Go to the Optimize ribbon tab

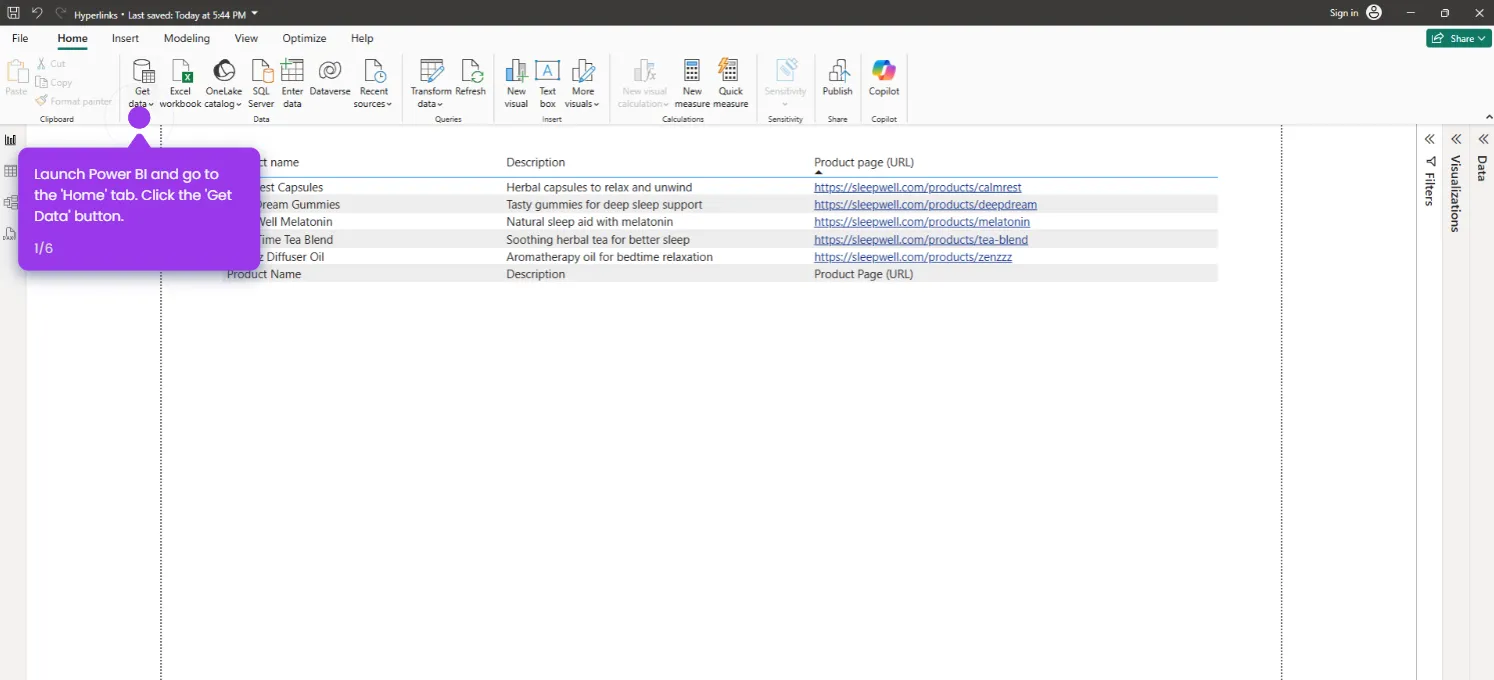point(304,38)
